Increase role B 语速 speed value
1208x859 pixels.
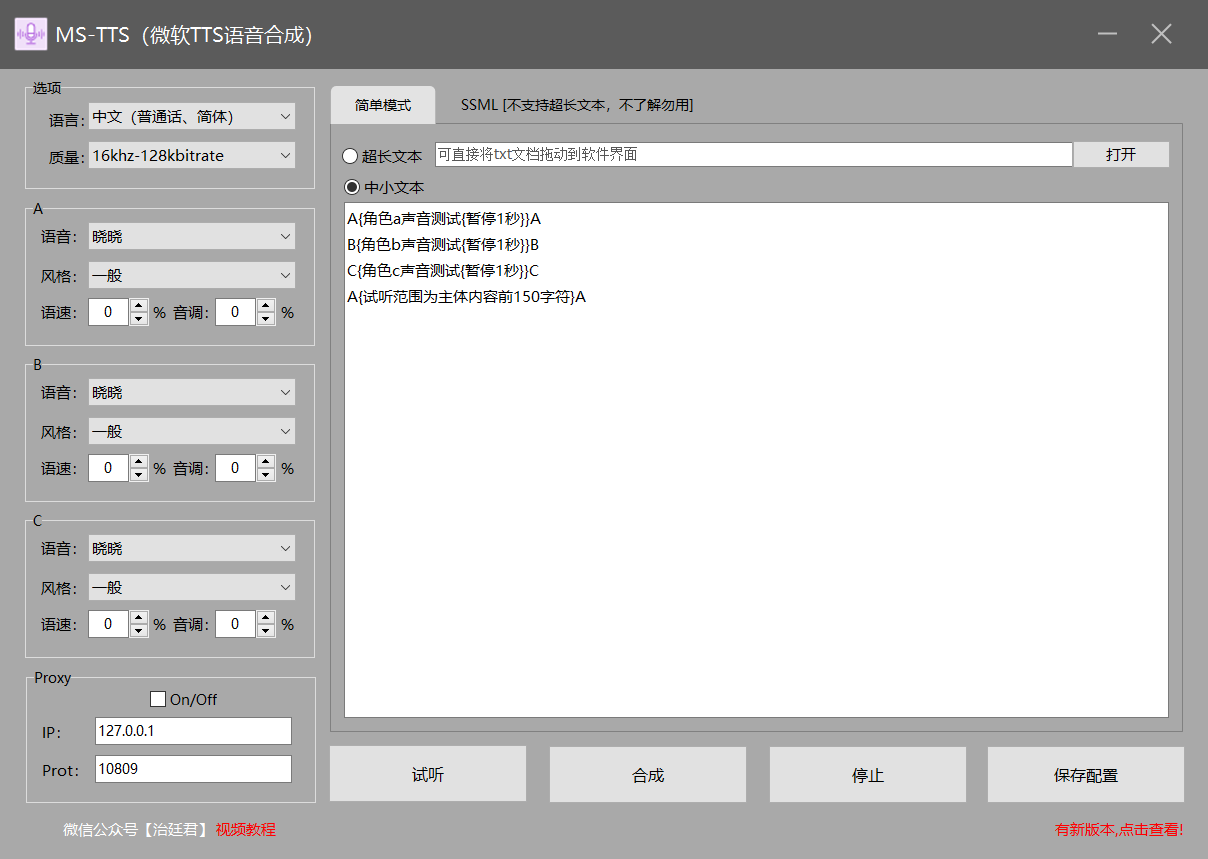[139, 462]
